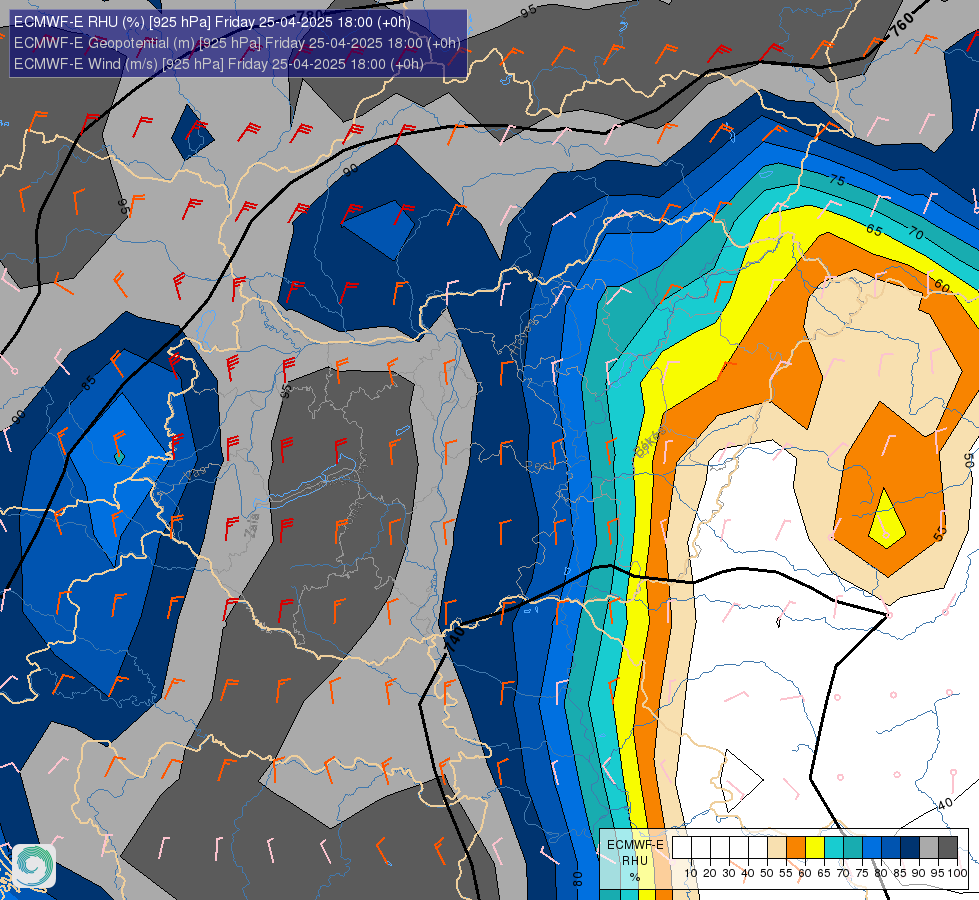This screenshot has height=900, width=979.
Task: Pick the orange 55–60 legend swatch
Action: coord(796,848)
